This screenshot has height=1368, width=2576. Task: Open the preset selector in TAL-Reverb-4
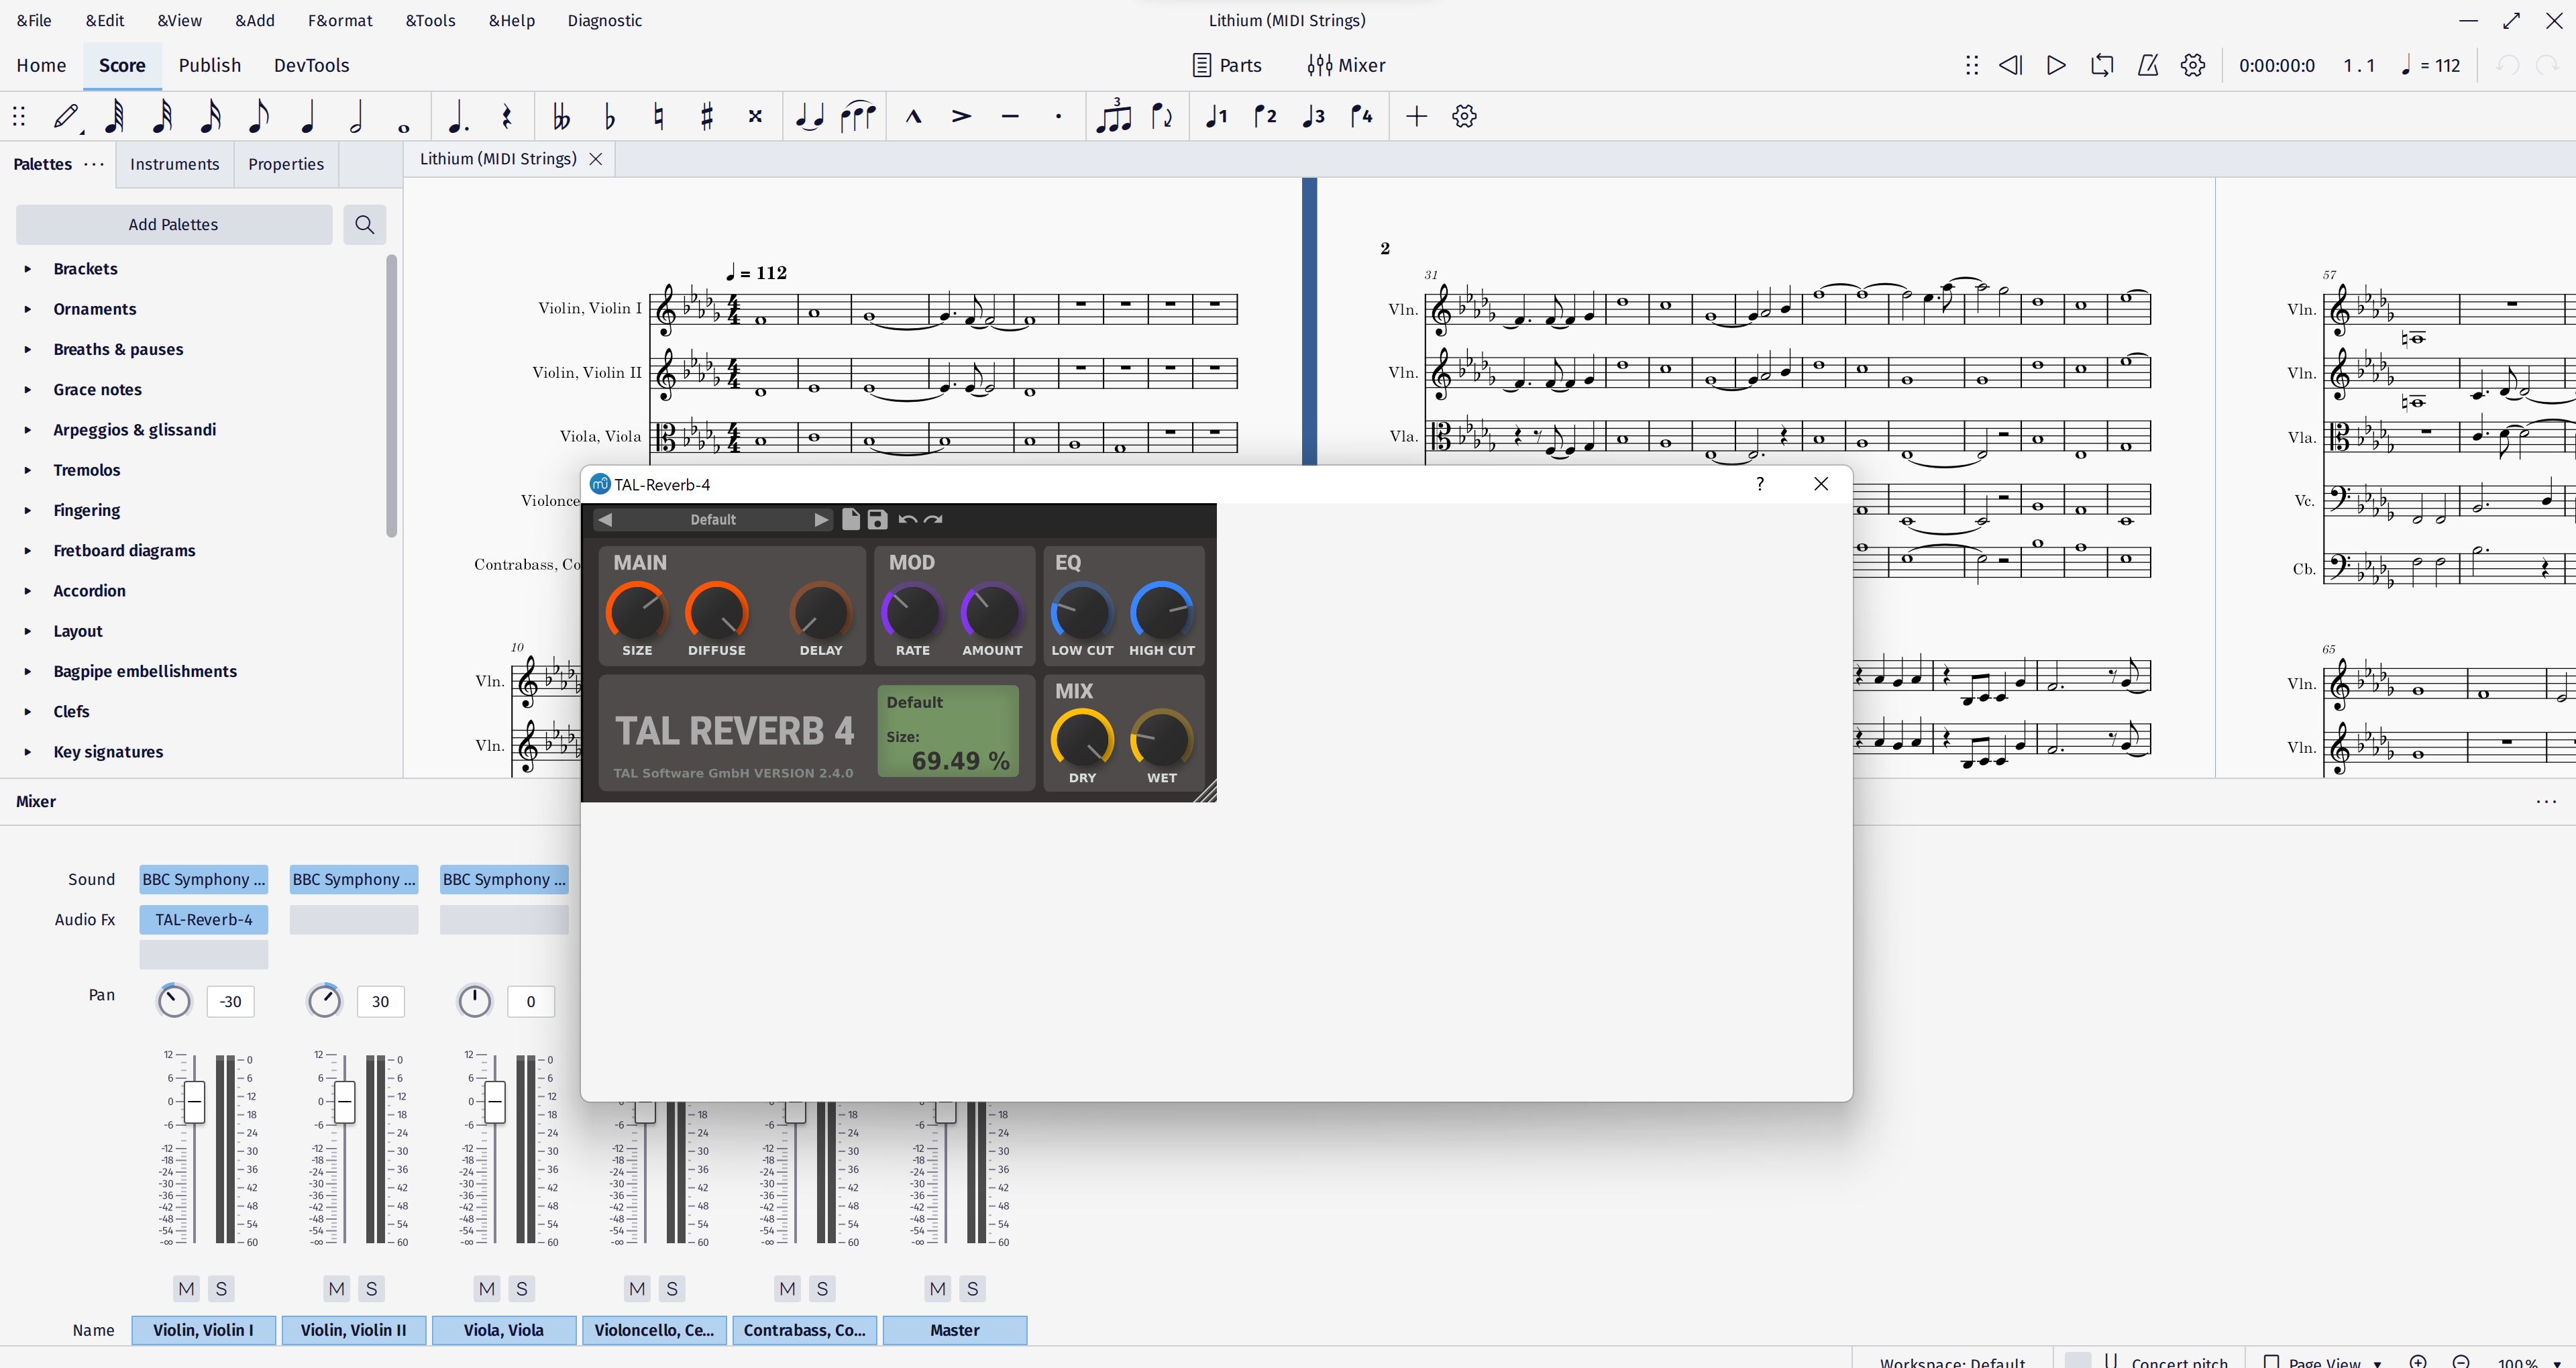point(712,519)
